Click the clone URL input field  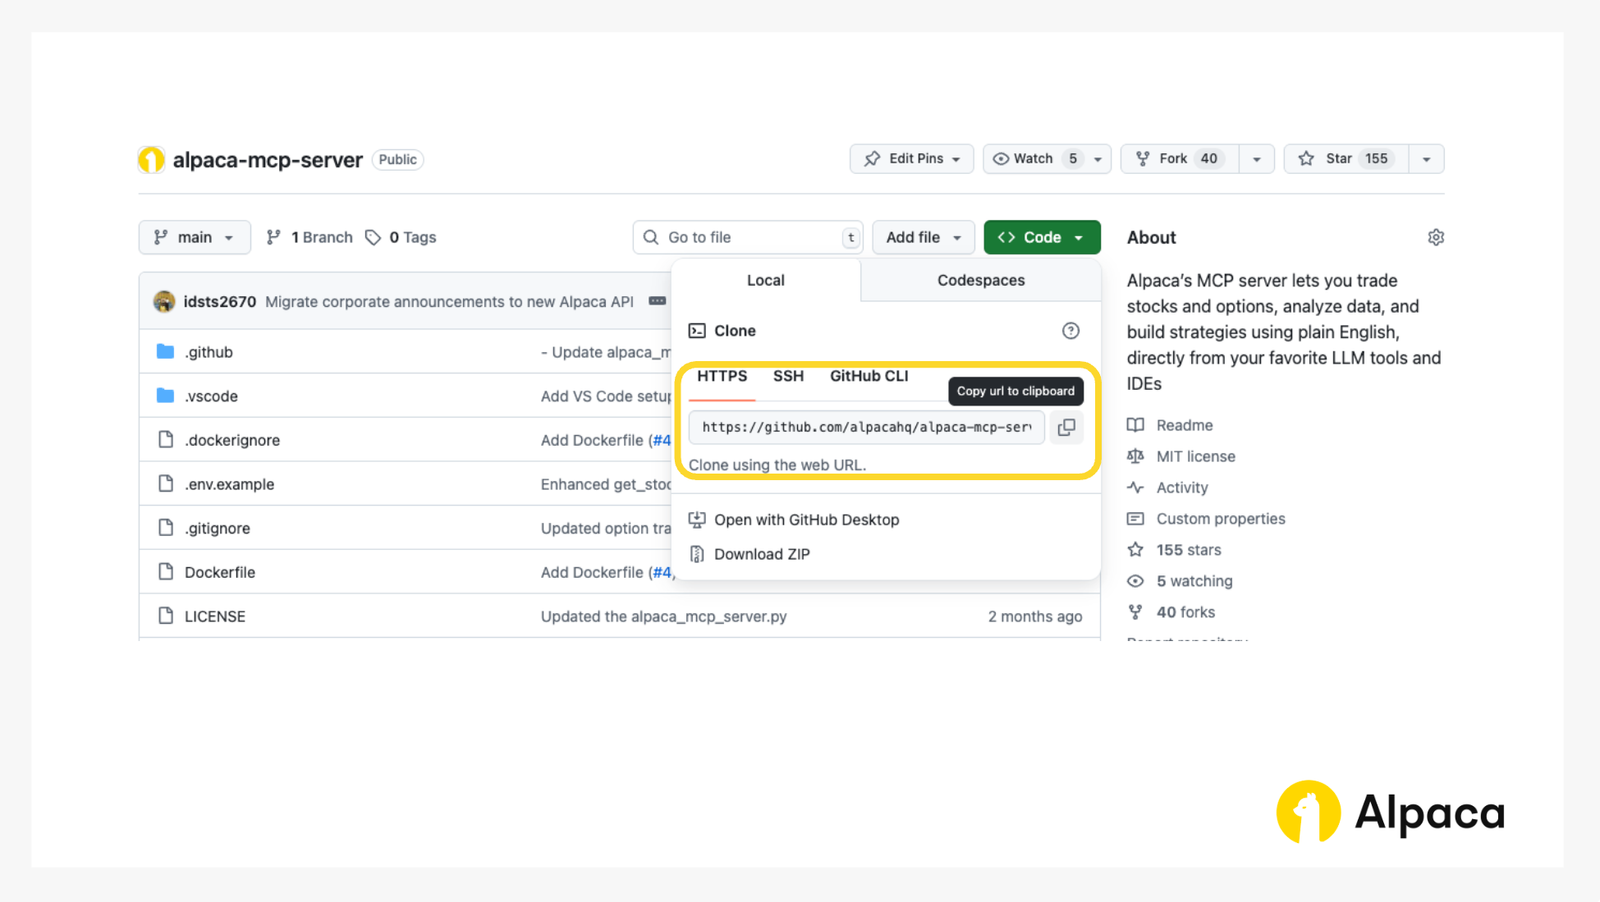[x=865, y=427]
